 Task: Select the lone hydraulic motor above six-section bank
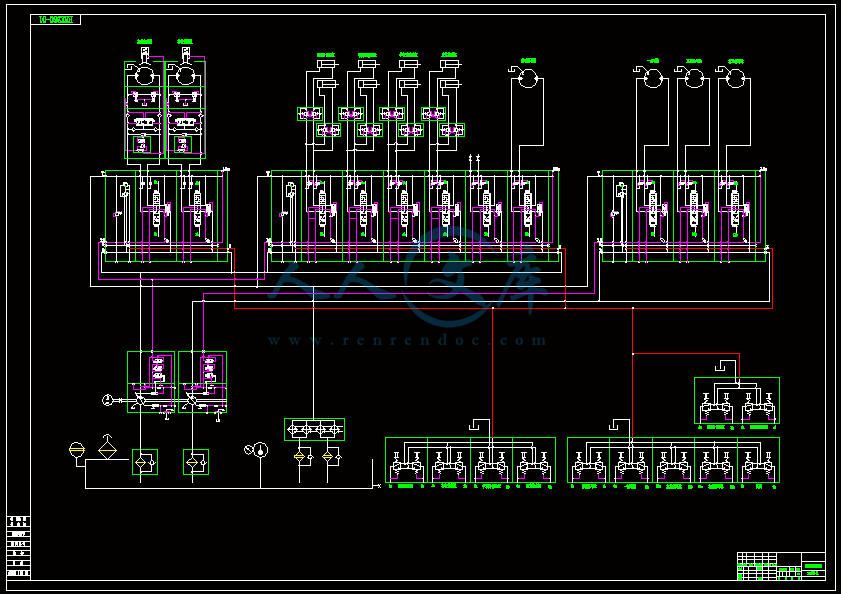528,78
